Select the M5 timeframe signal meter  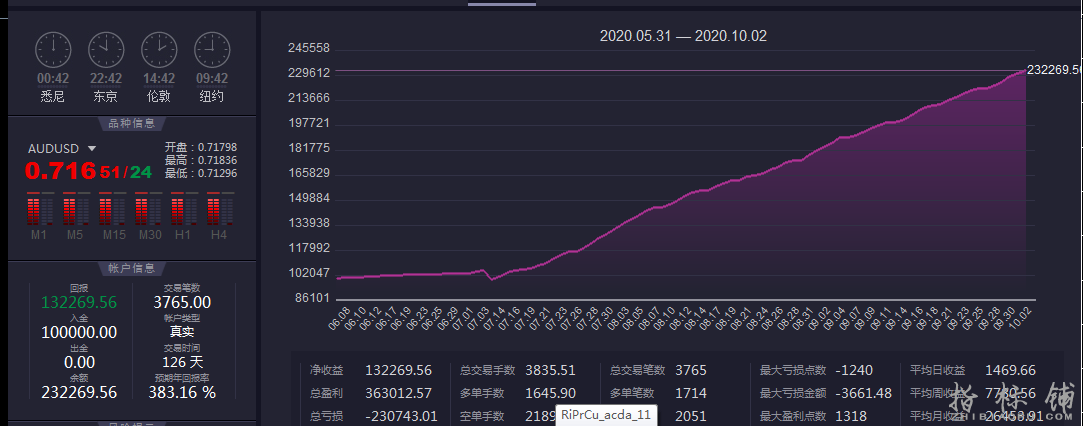(75, 209)
